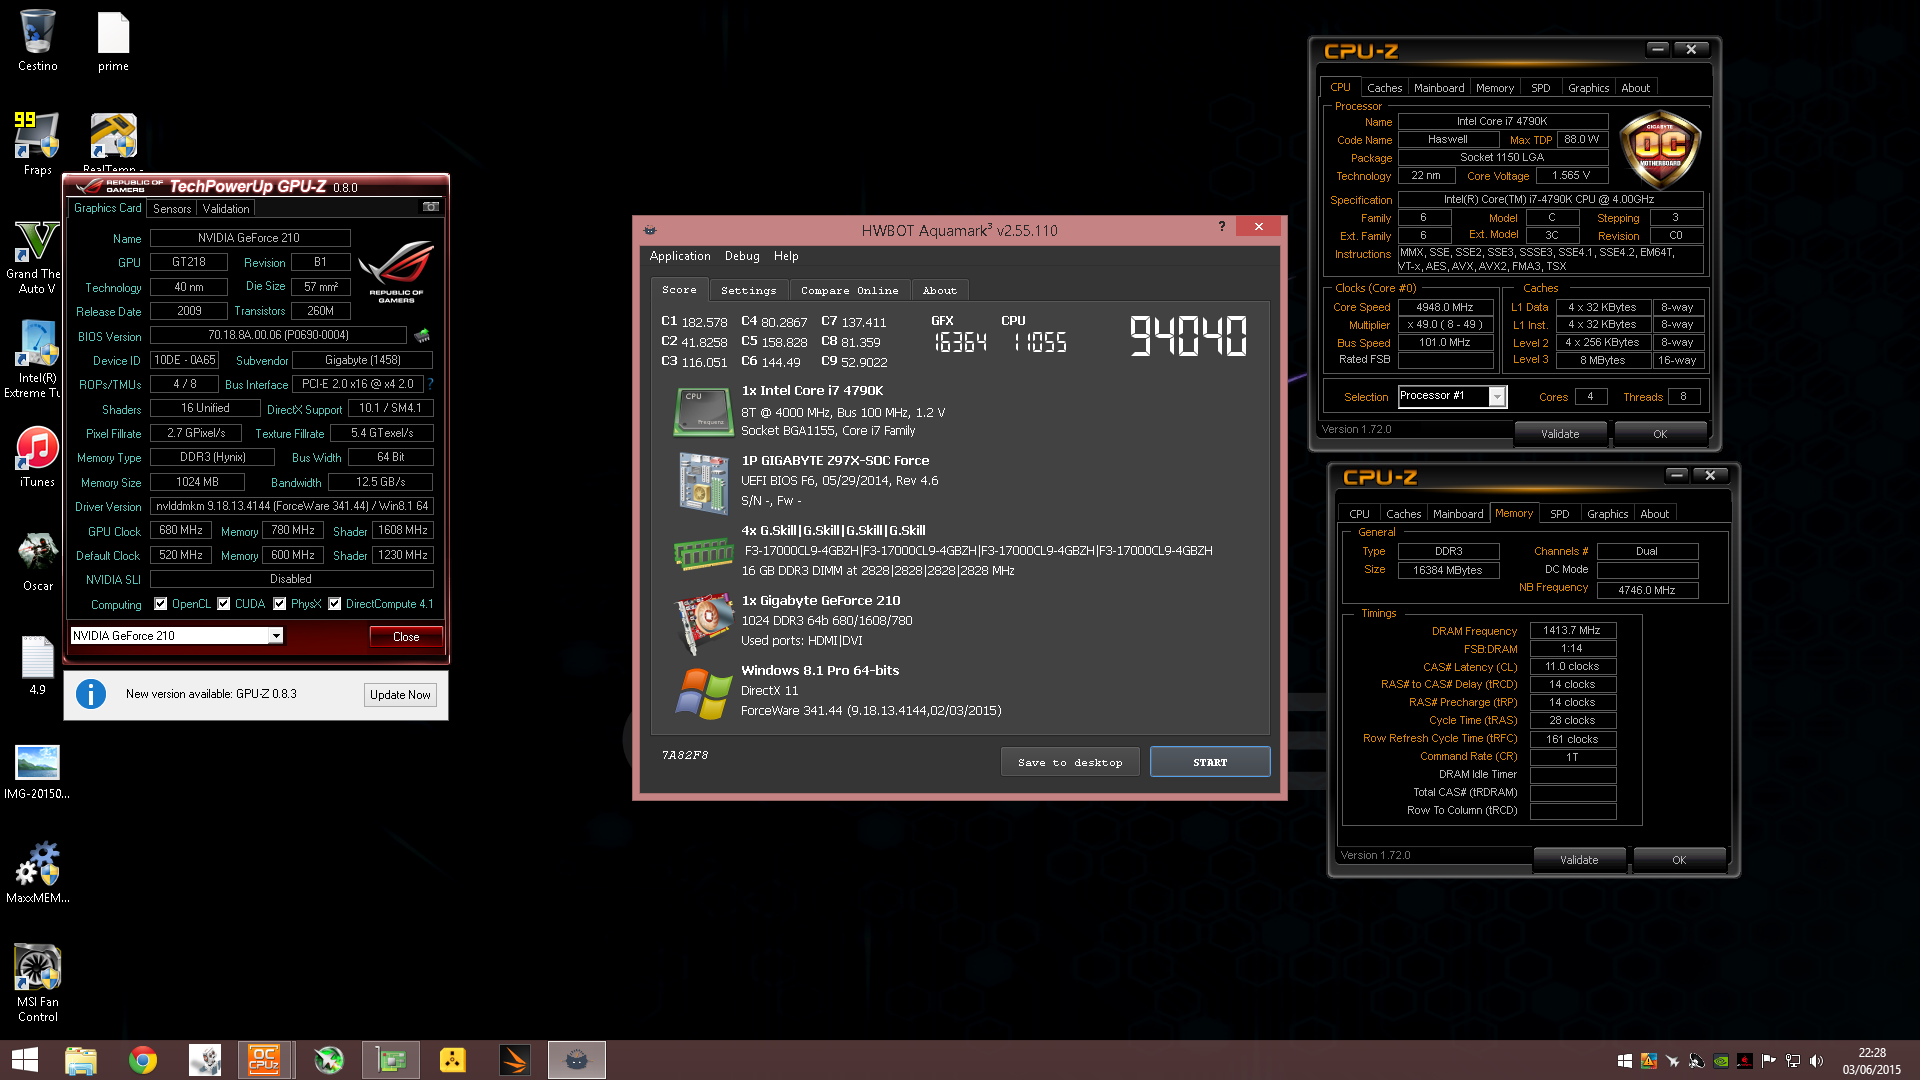
Task: Click the volume speaker tray icon
Action: click(1816, 1061)
